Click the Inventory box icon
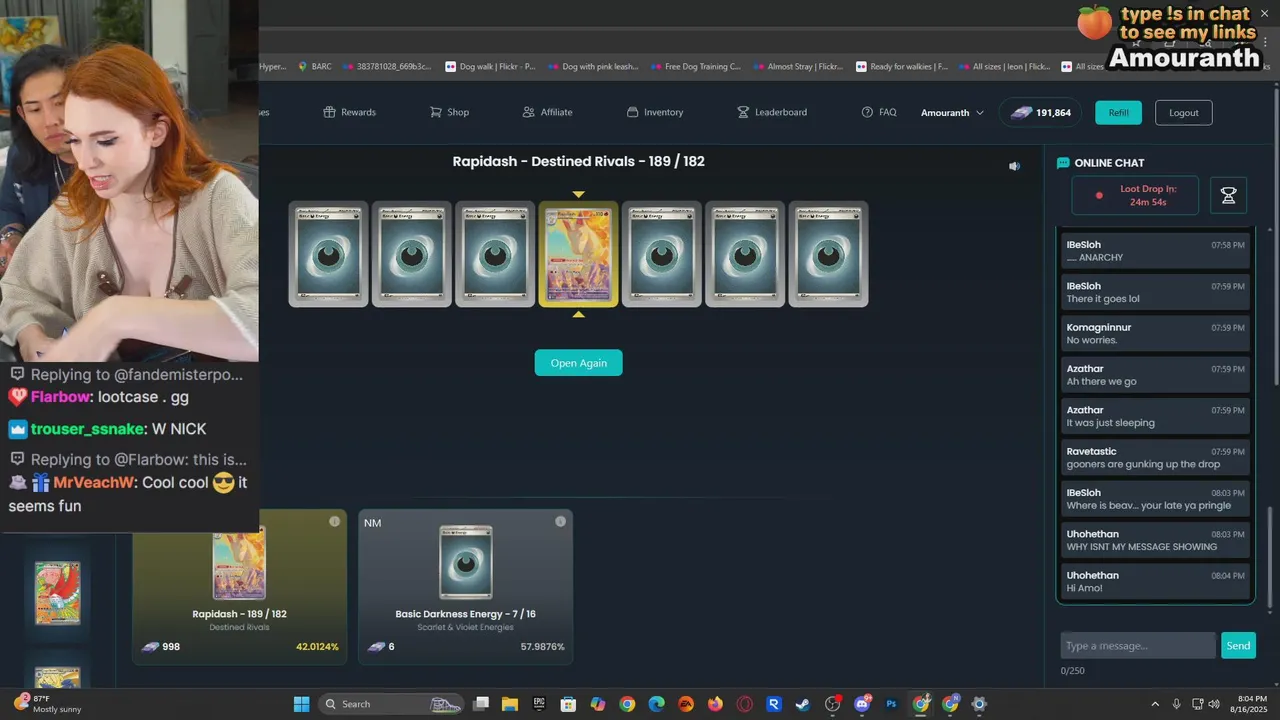This screenshot has width=1280, height=720. [x=632, y=112]
